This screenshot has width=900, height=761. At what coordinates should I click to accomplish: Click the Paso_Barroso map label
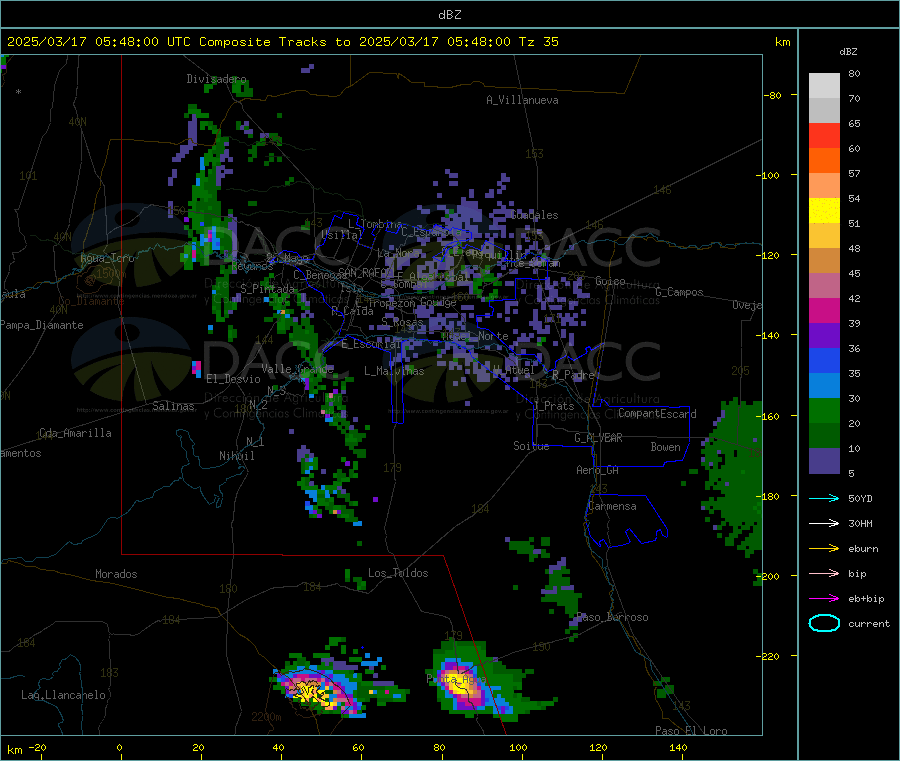pyautogui.click(x=612, y=617)
